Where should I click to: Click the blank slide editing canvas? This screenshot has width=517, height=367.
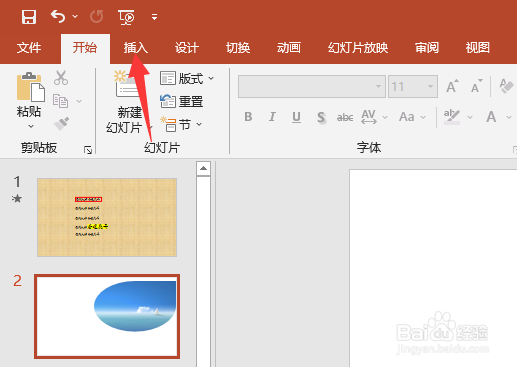[433, 268]
